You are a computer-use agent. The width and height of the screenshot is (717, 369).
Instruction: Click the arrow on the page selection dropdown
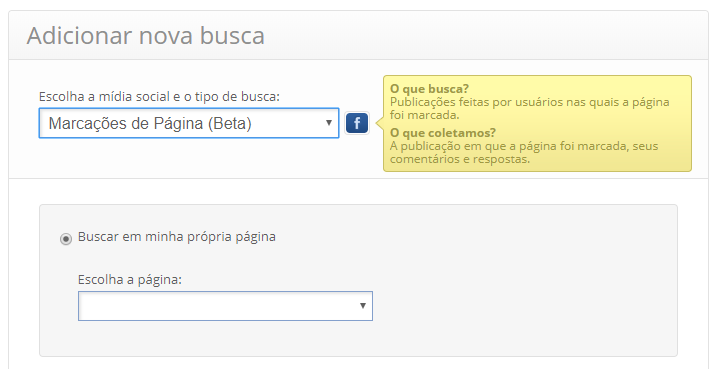pos(363,306)
